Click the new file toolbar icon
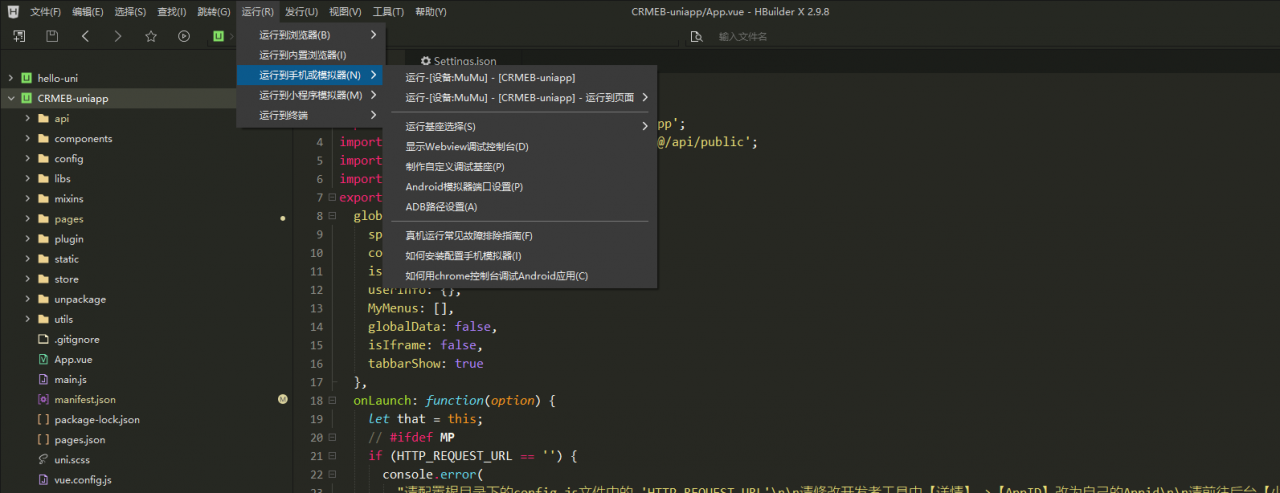Viewport: 1280px width, 493px height. (x=18, y=36)
